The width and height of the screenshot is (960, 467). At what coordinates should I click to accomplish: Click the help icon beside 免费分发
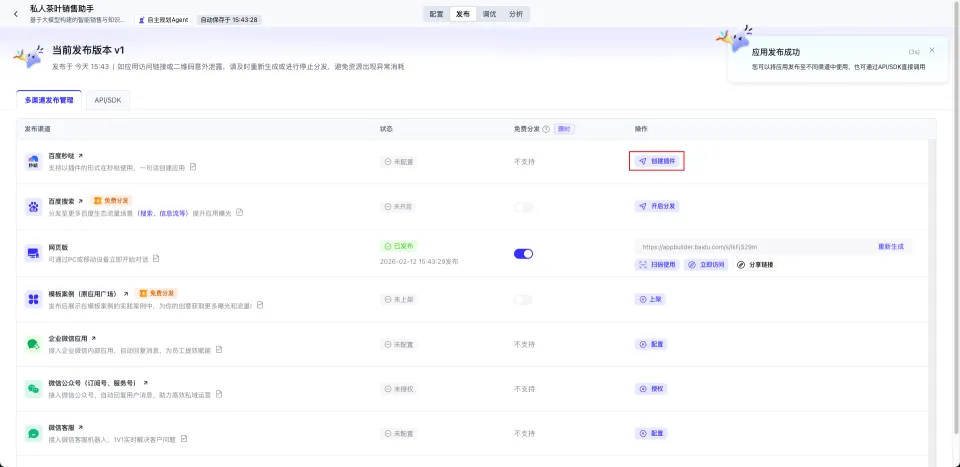click(x=546, y=129)
